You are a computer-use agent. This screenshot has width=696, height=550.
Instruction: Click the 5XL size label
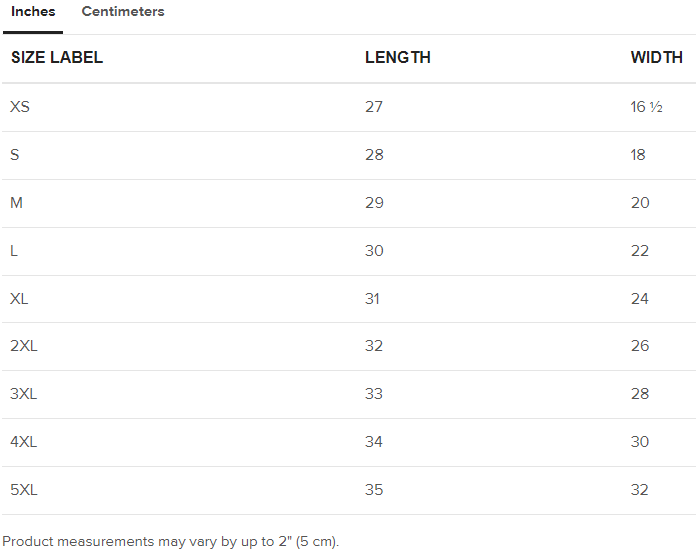pyautogui.click(x=24, y=490)
